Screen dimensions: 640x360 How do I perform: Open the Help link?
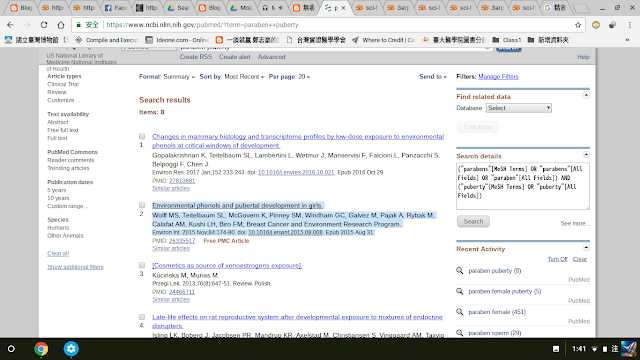pos(583,57)
